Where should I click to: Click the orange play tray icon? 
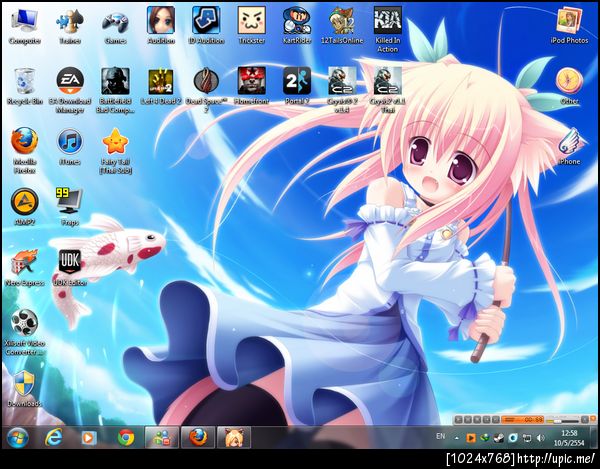point(471,438)
